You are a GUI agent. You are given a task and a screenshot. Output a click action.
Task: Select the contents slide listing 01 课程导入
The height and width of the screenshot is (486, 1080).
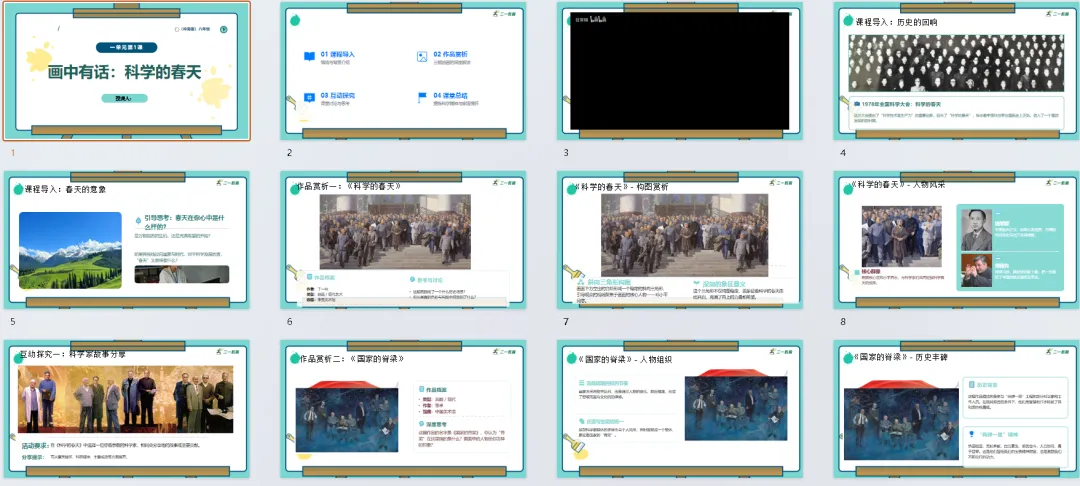click(404, 71)
